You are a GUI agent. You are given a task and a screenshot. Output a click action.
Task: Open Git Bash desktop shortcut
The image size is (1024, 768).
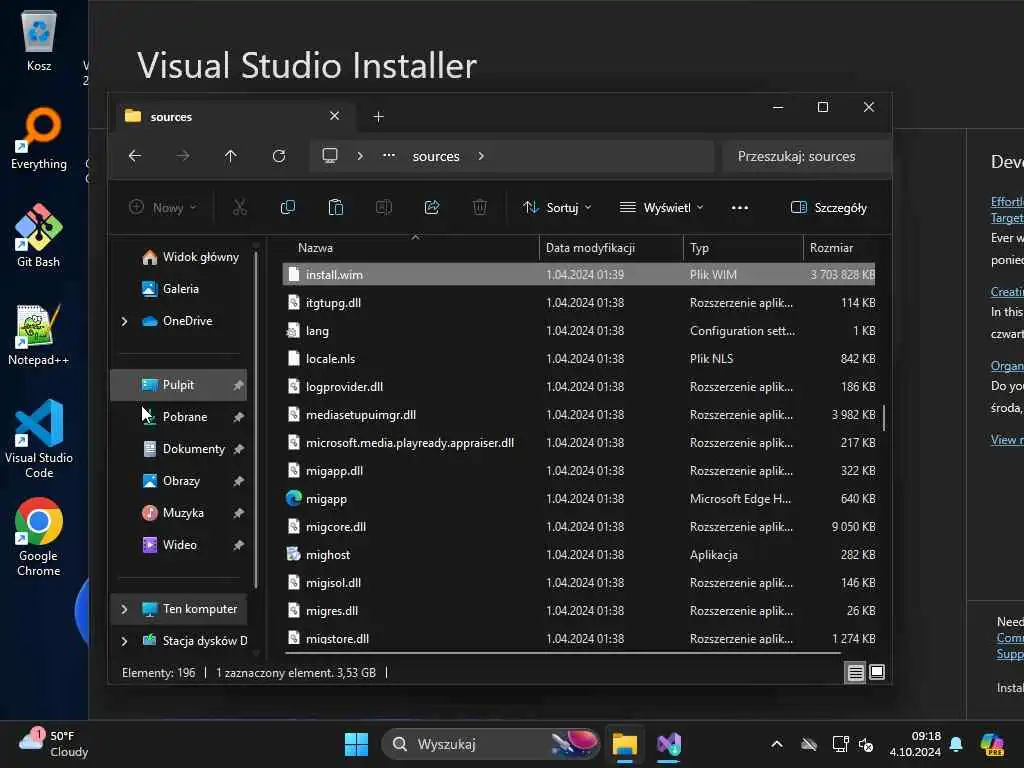click(39, 236)
